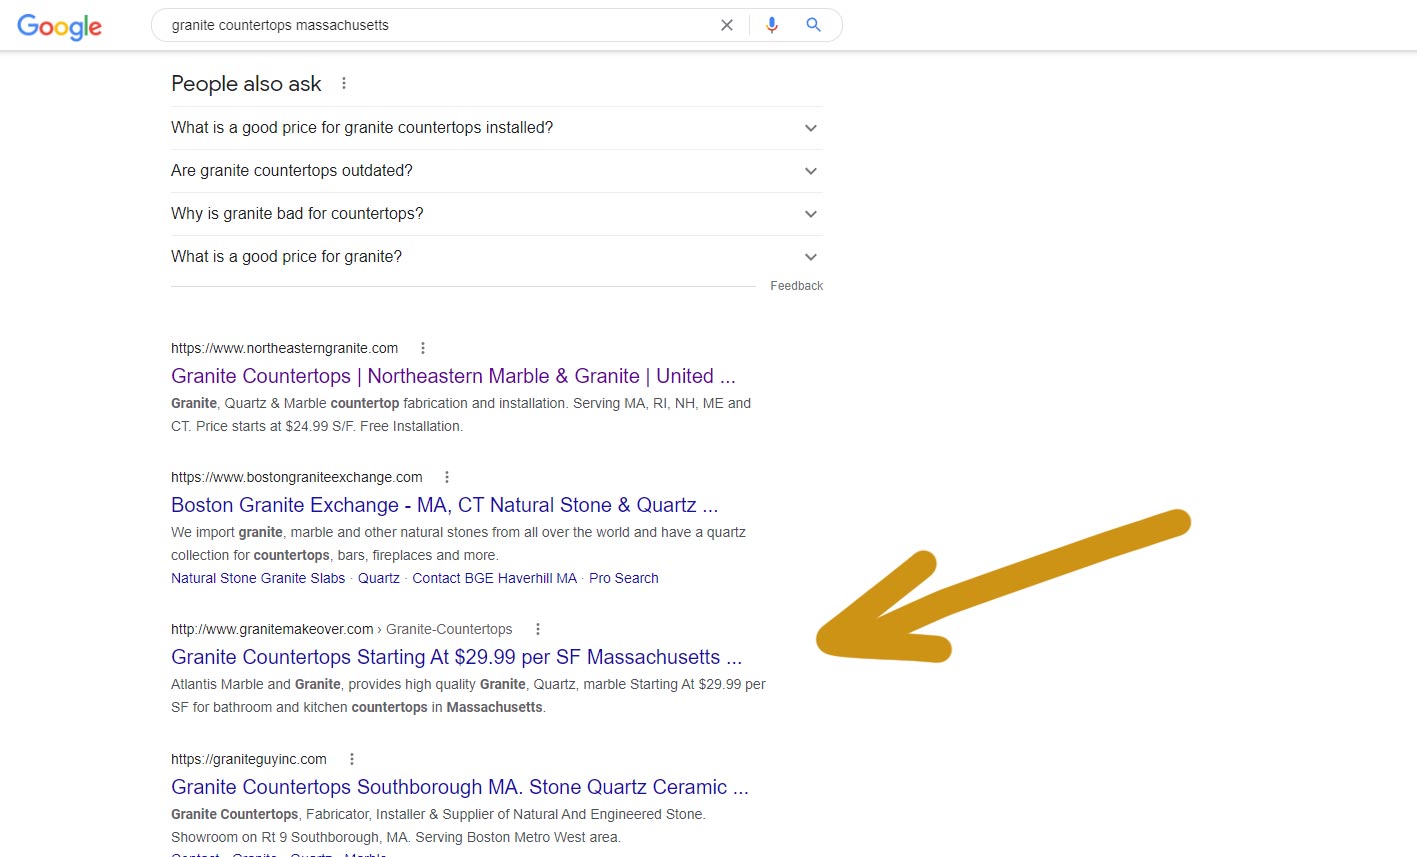Click the Feedback link
1417x857 pixels.
coord(796,286)
